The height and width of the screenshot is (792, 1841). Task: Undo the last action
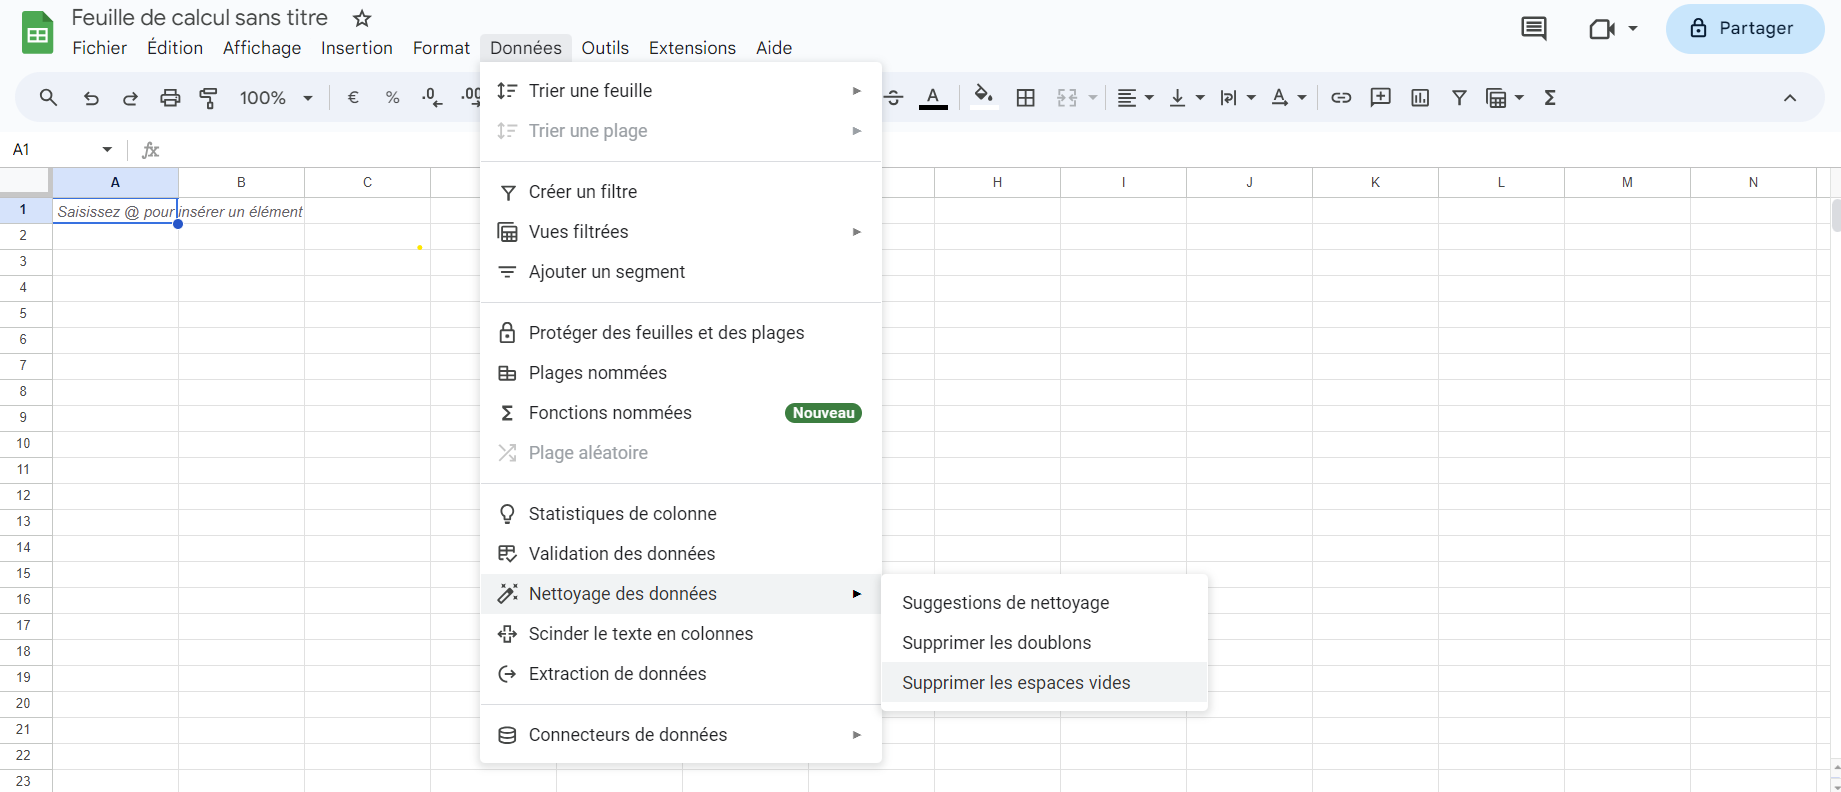[x=91, y=97]
